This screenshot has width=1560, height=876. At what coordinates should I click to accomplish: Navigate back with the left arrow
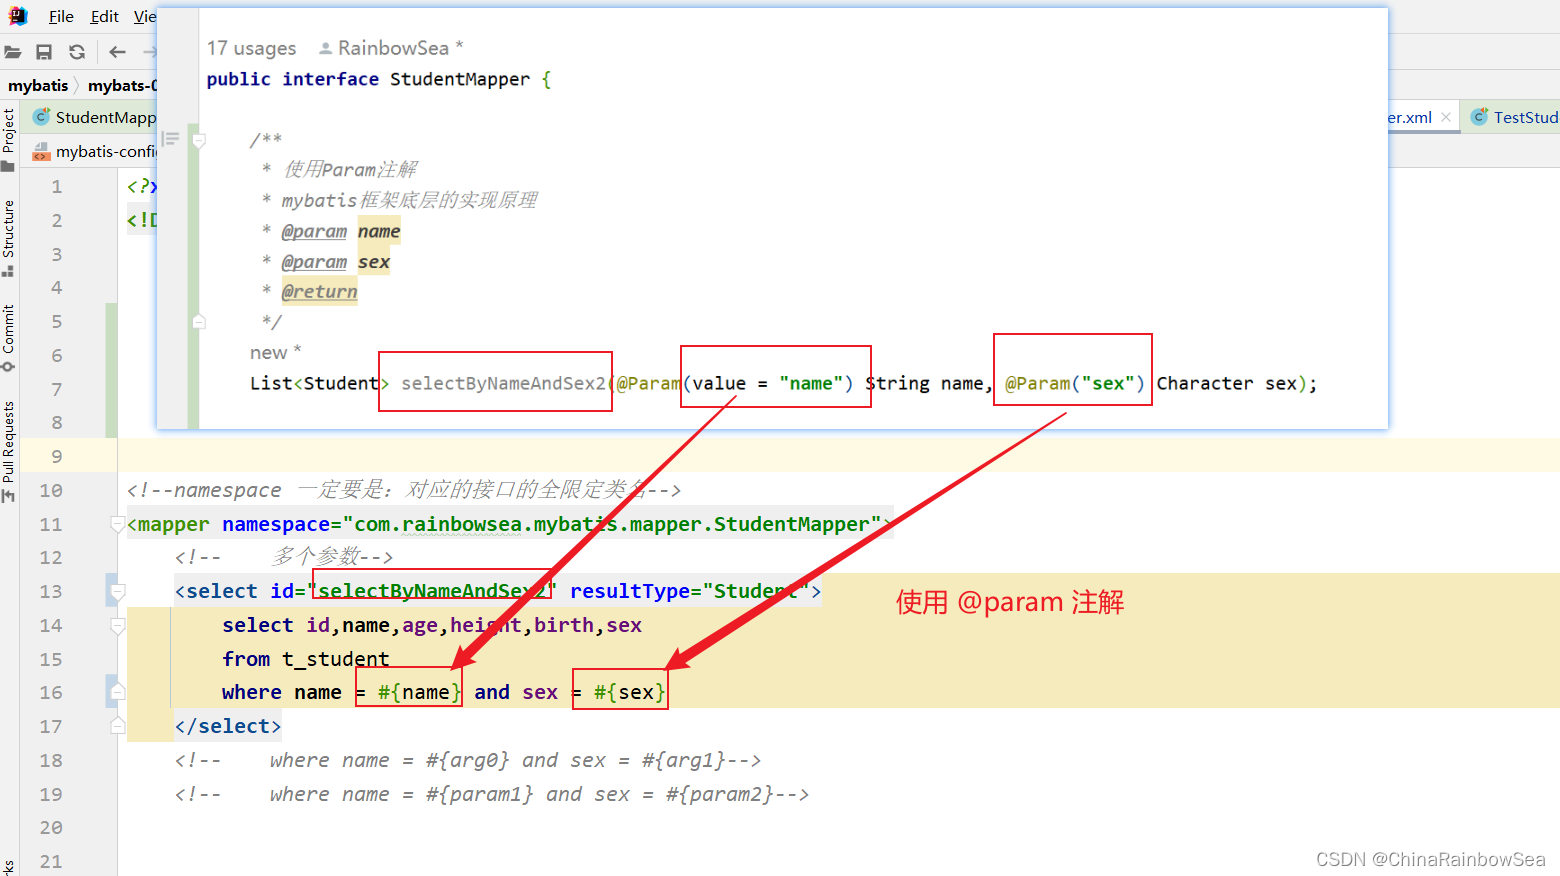[x=117, y=52]
